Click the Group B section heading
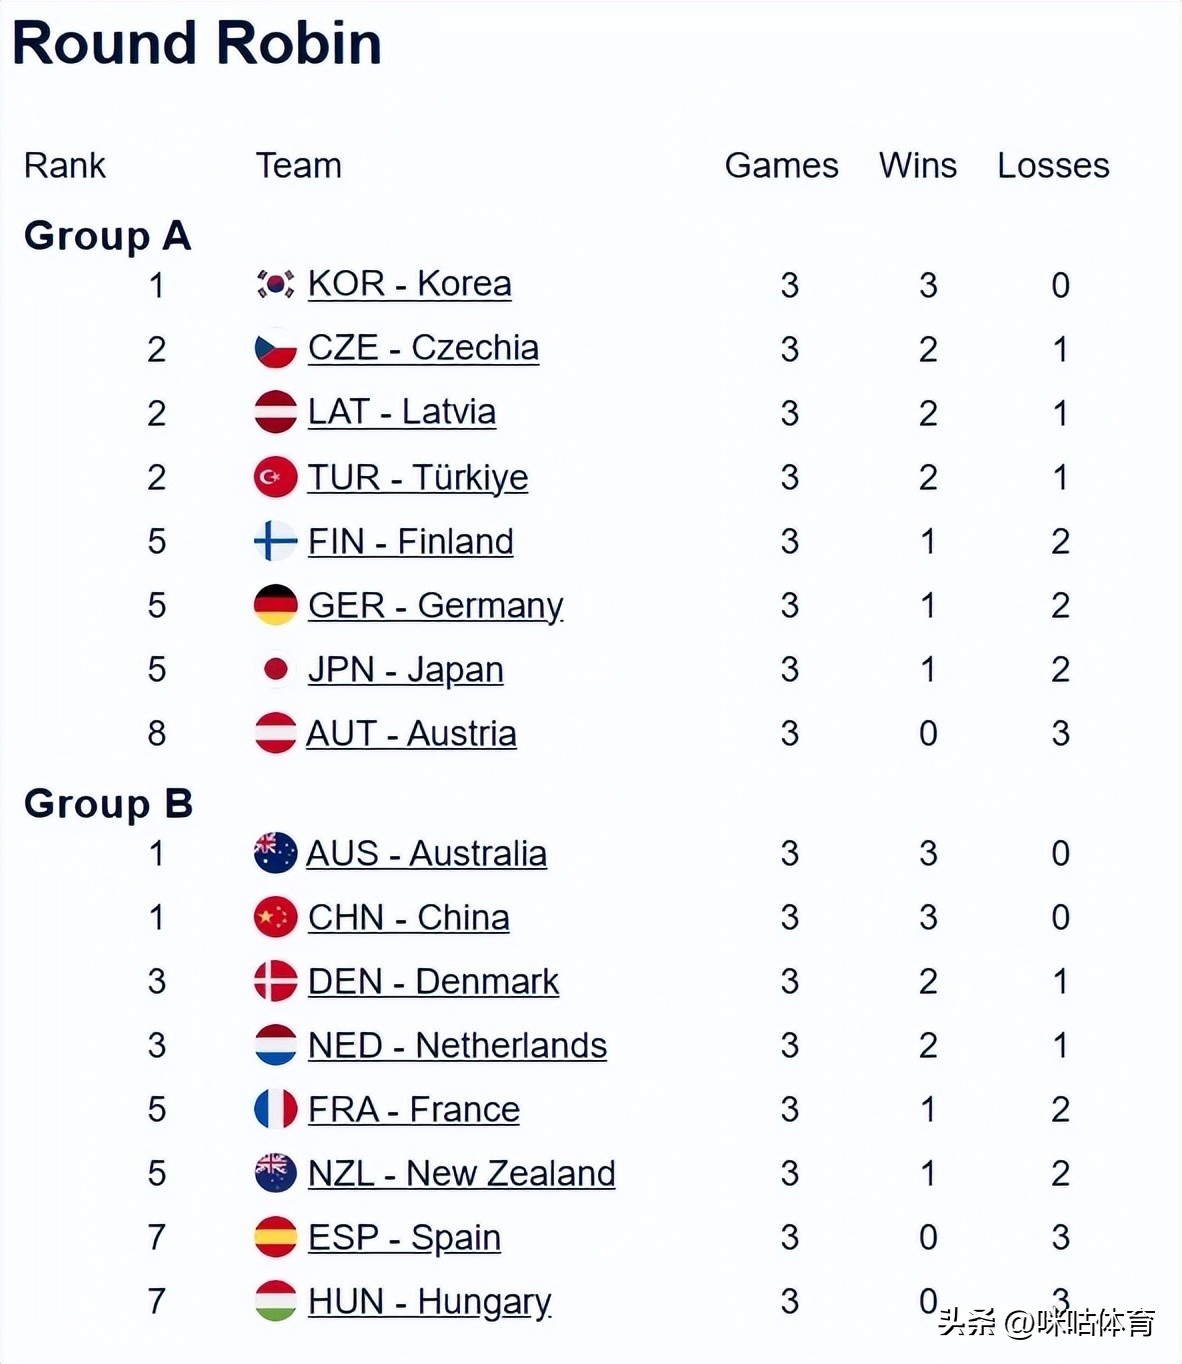The width and height of the screenshot is (1182, 1364). [x=108, y=803]
